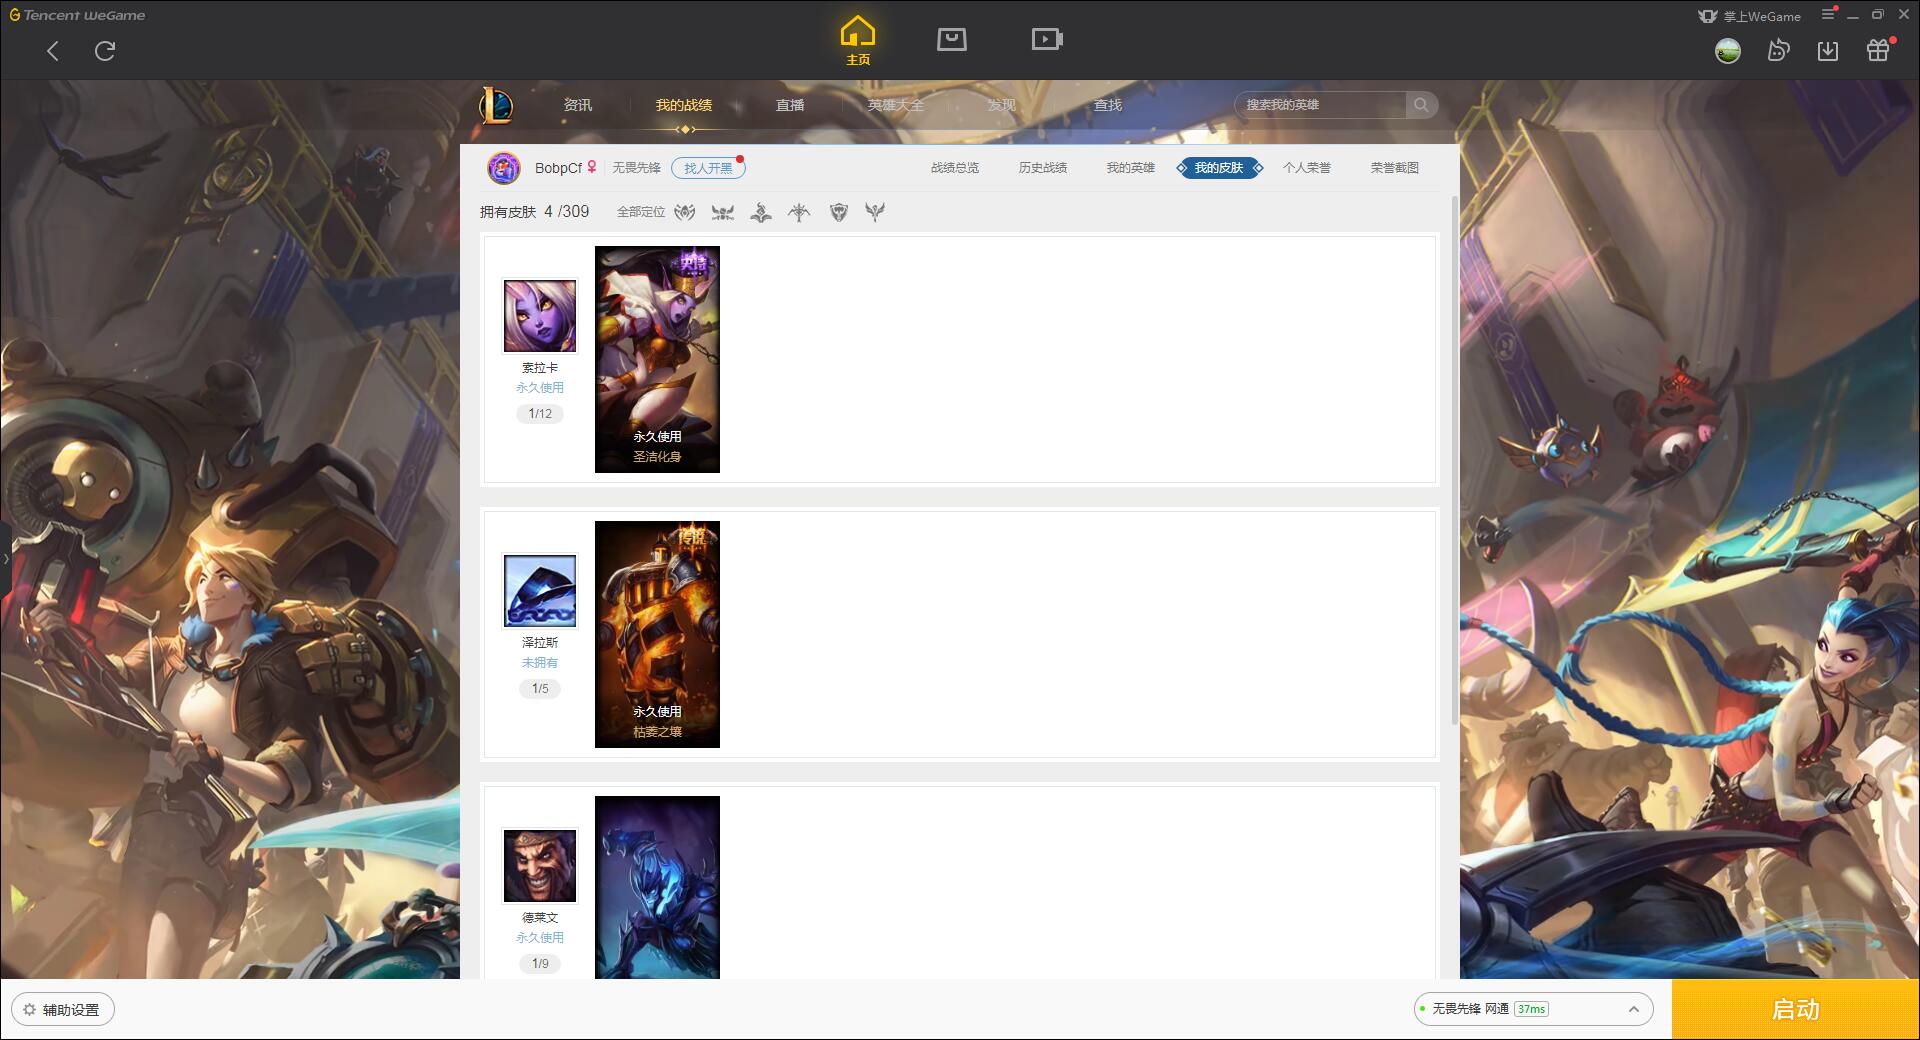The image size is (1920, 1040).
Task: Open the flame mascot icon in top bar
Action: [x=1778, y=51]
